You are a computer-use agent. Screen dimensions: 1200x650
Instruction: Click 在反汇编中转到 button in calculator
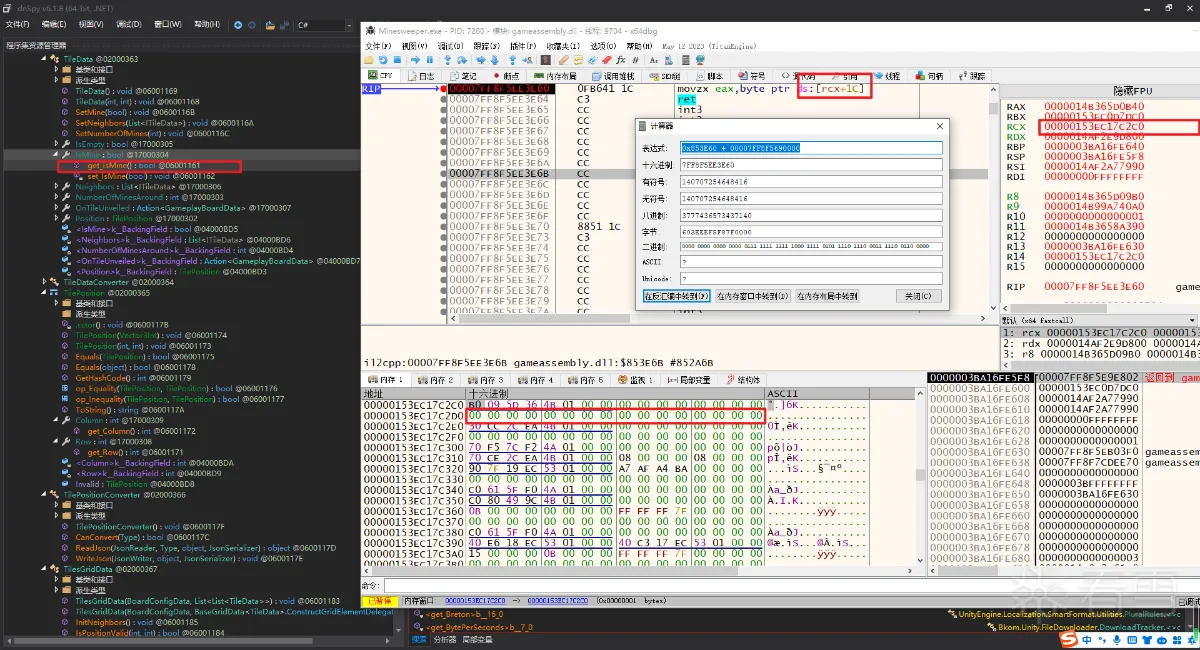coord(676,296)
